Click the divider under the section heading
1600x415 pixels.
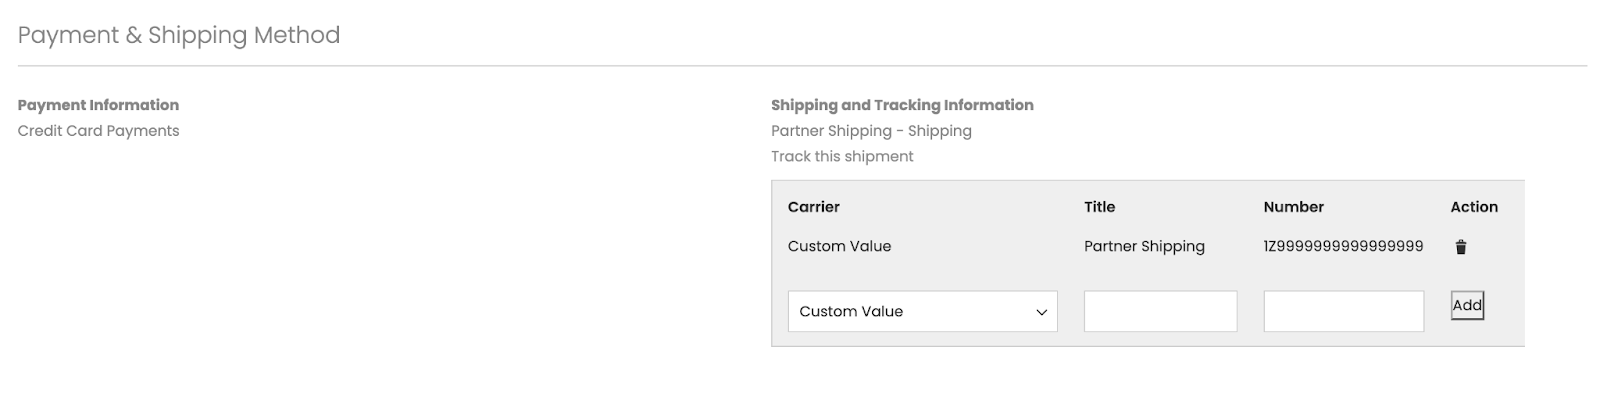802,66
